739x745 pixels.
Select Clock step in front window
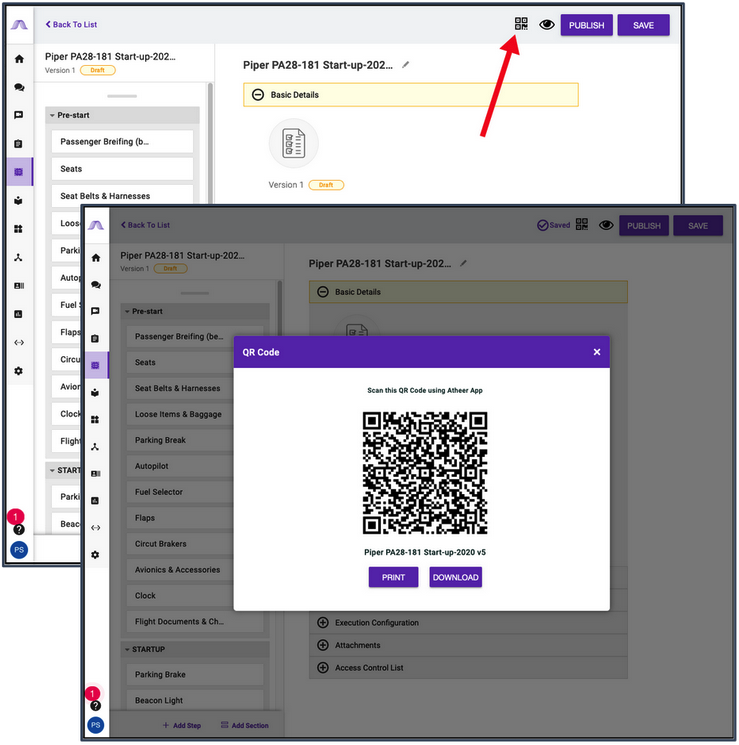[x=180, y=595]
